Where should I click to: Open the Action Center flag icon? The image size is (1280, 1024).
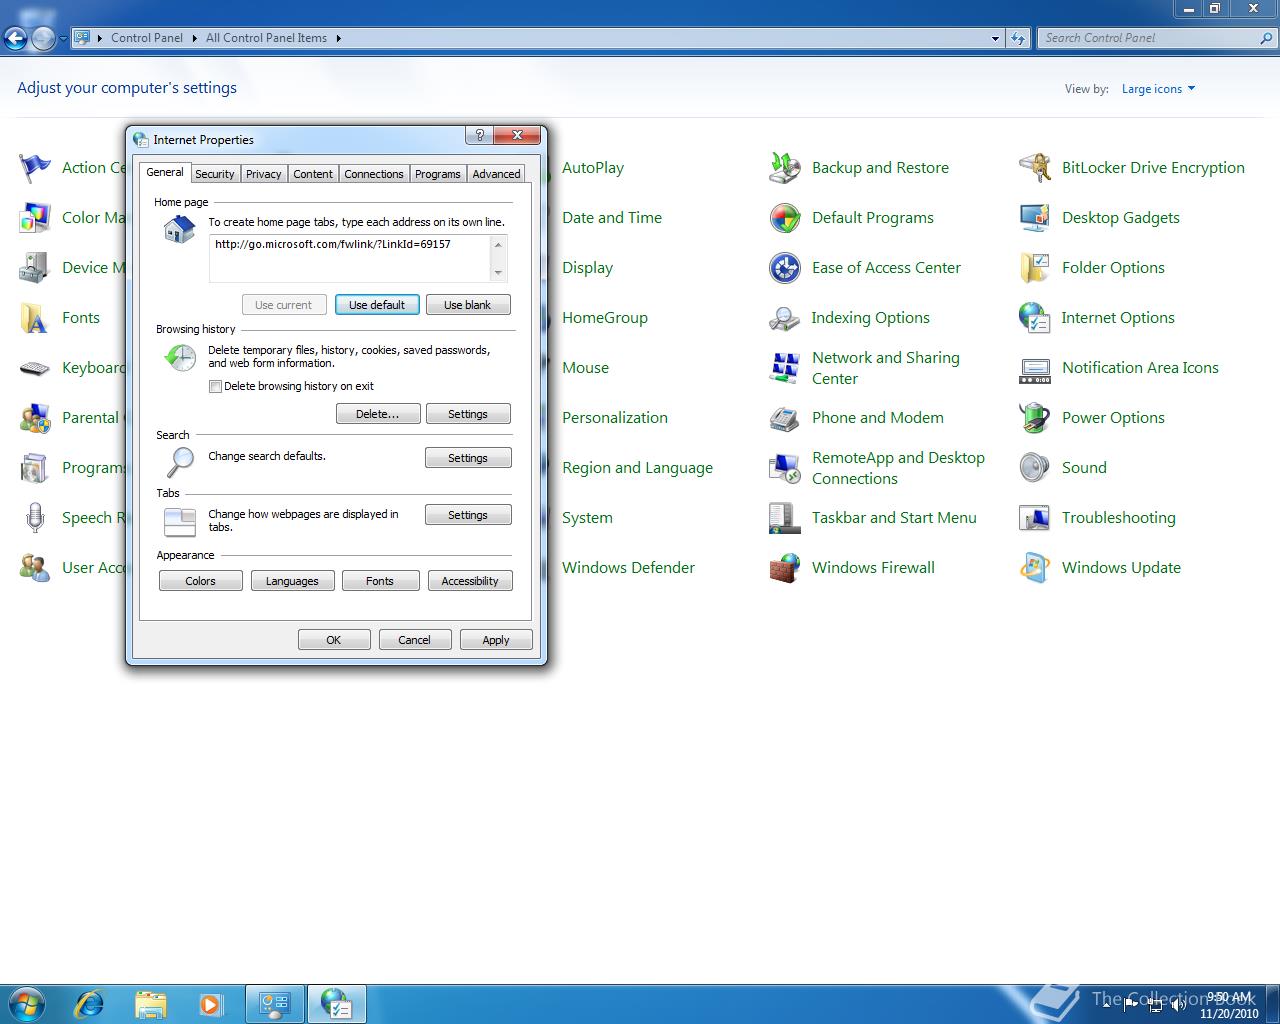(35, 168)
